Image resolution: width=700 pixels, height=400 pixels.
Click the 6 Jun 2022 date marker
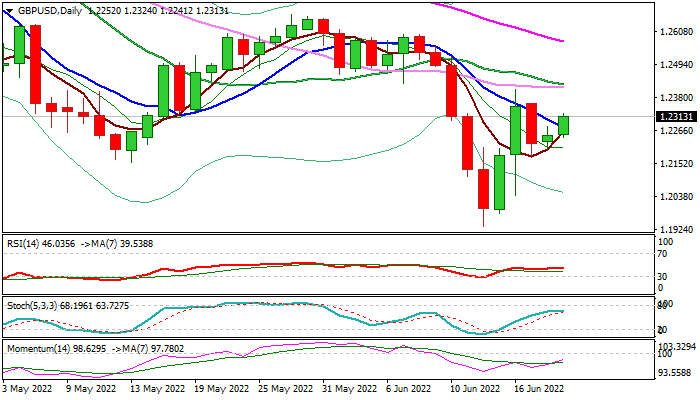point(408,389)
